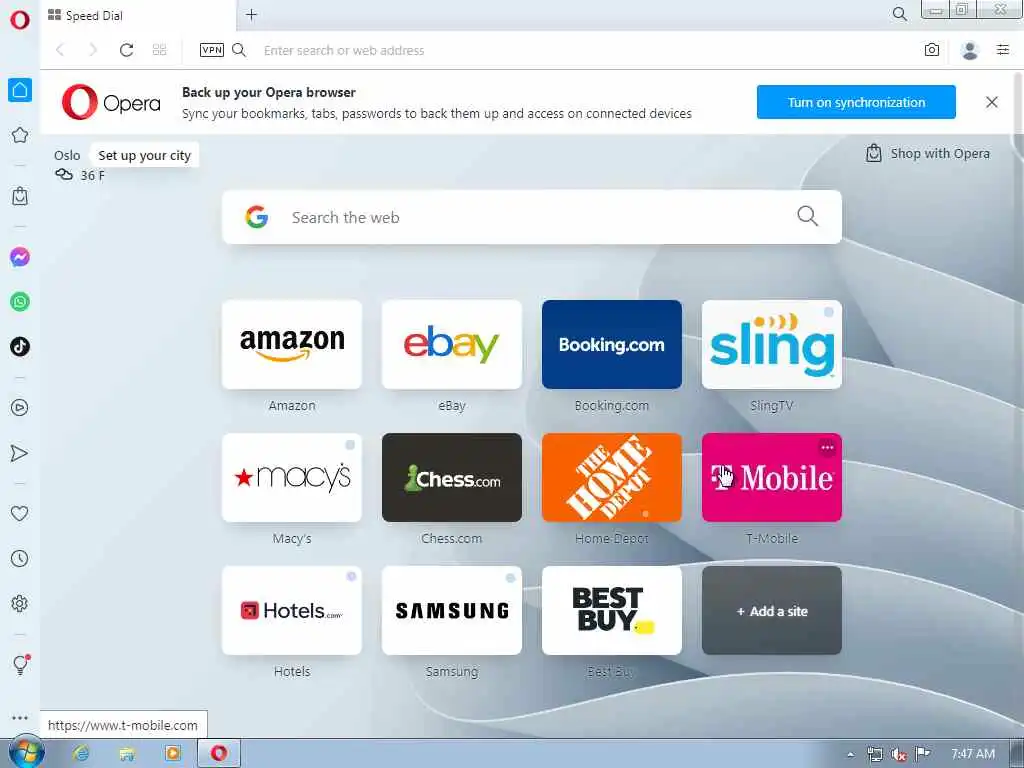Open the Home Depot tile
1024x768 pixels.
coord(612,477)
